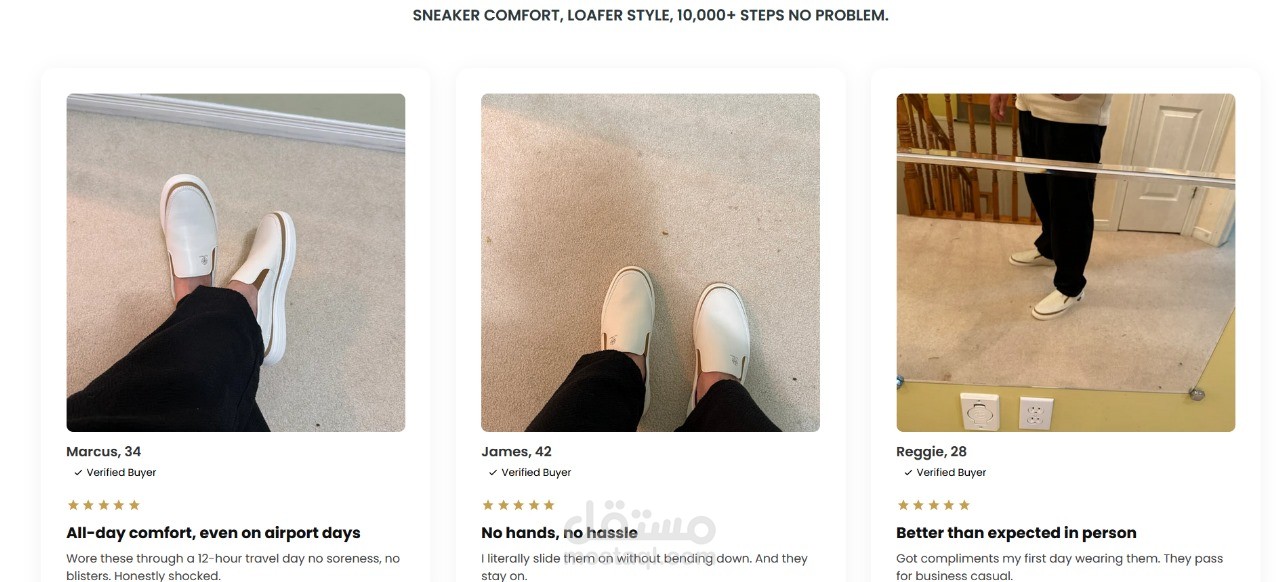Click the five-star rating under James
This screenshot has height=582, width=1280.
click(x=518, y=505)
